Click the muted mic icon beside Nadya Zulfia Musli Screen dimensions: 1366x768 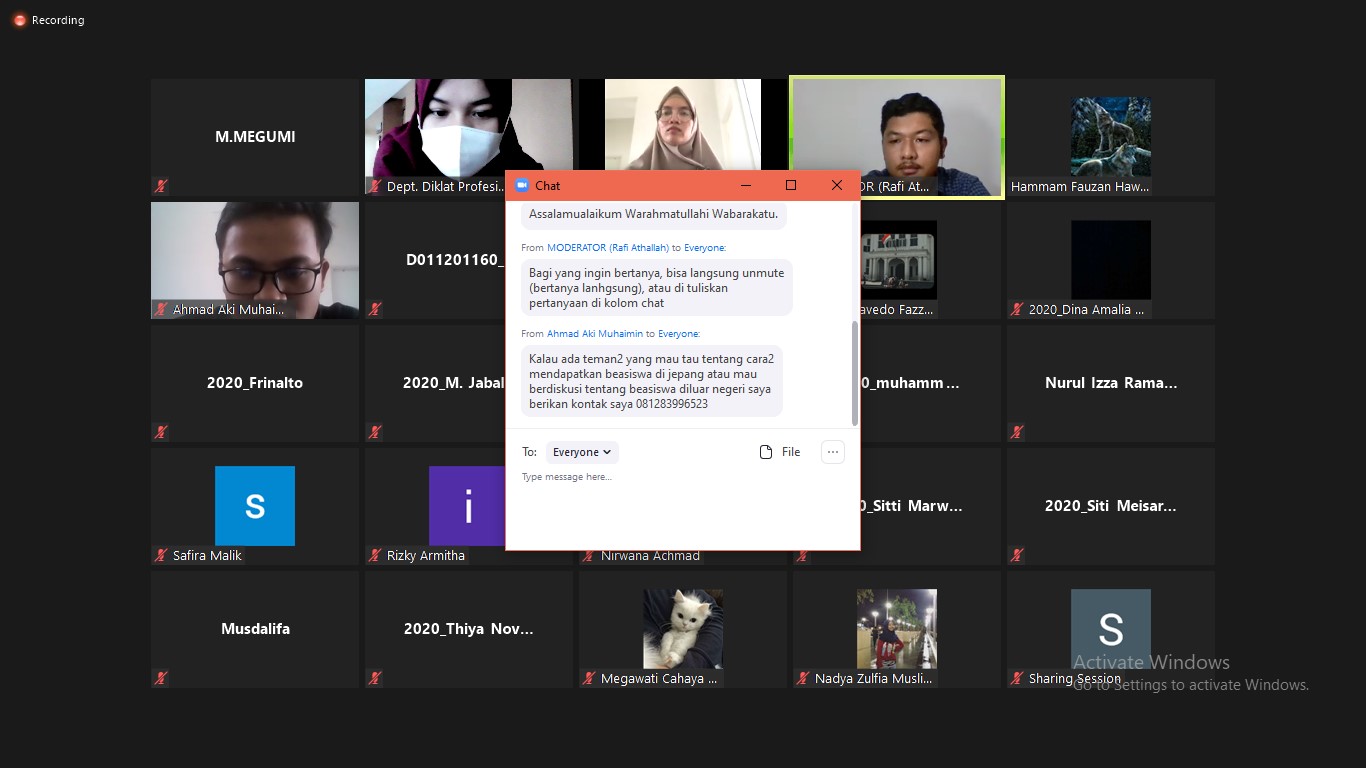[x=803, y=678]
